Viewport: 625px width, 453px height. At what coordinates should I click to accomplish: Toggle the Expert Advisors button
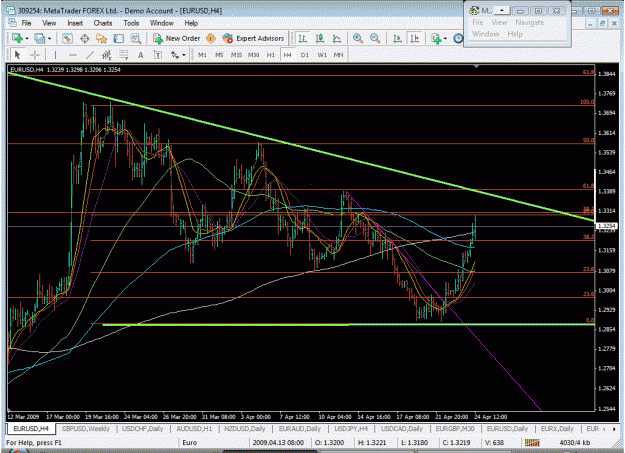(254, 38)
